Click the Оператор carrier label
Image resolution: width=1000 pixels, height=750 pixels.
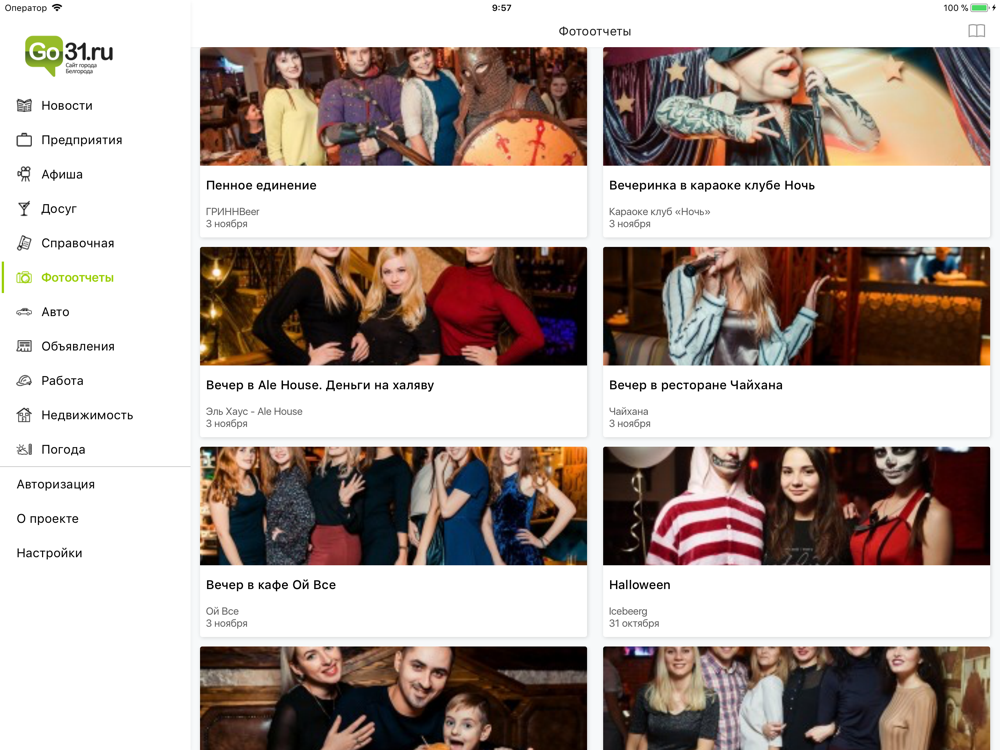coord(26,8)
